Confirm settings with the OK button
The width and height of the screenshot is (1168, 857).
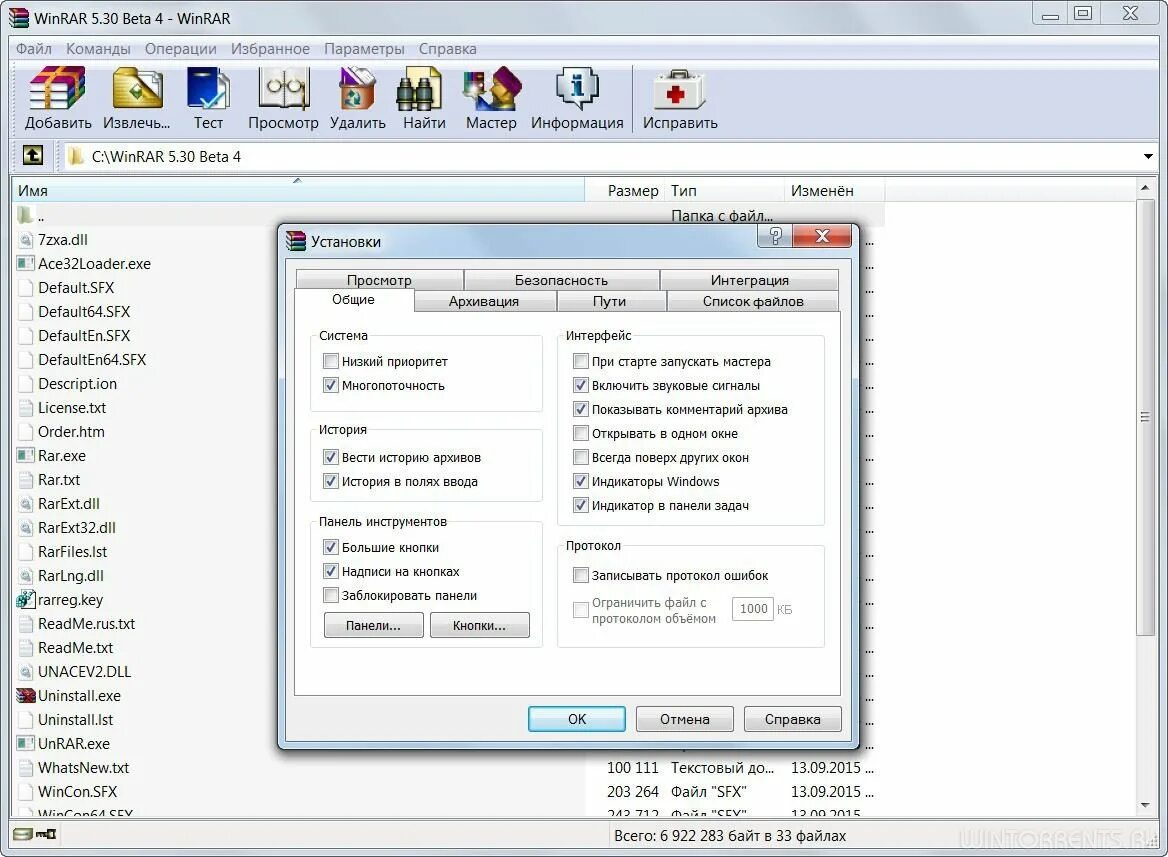(577, 719)
